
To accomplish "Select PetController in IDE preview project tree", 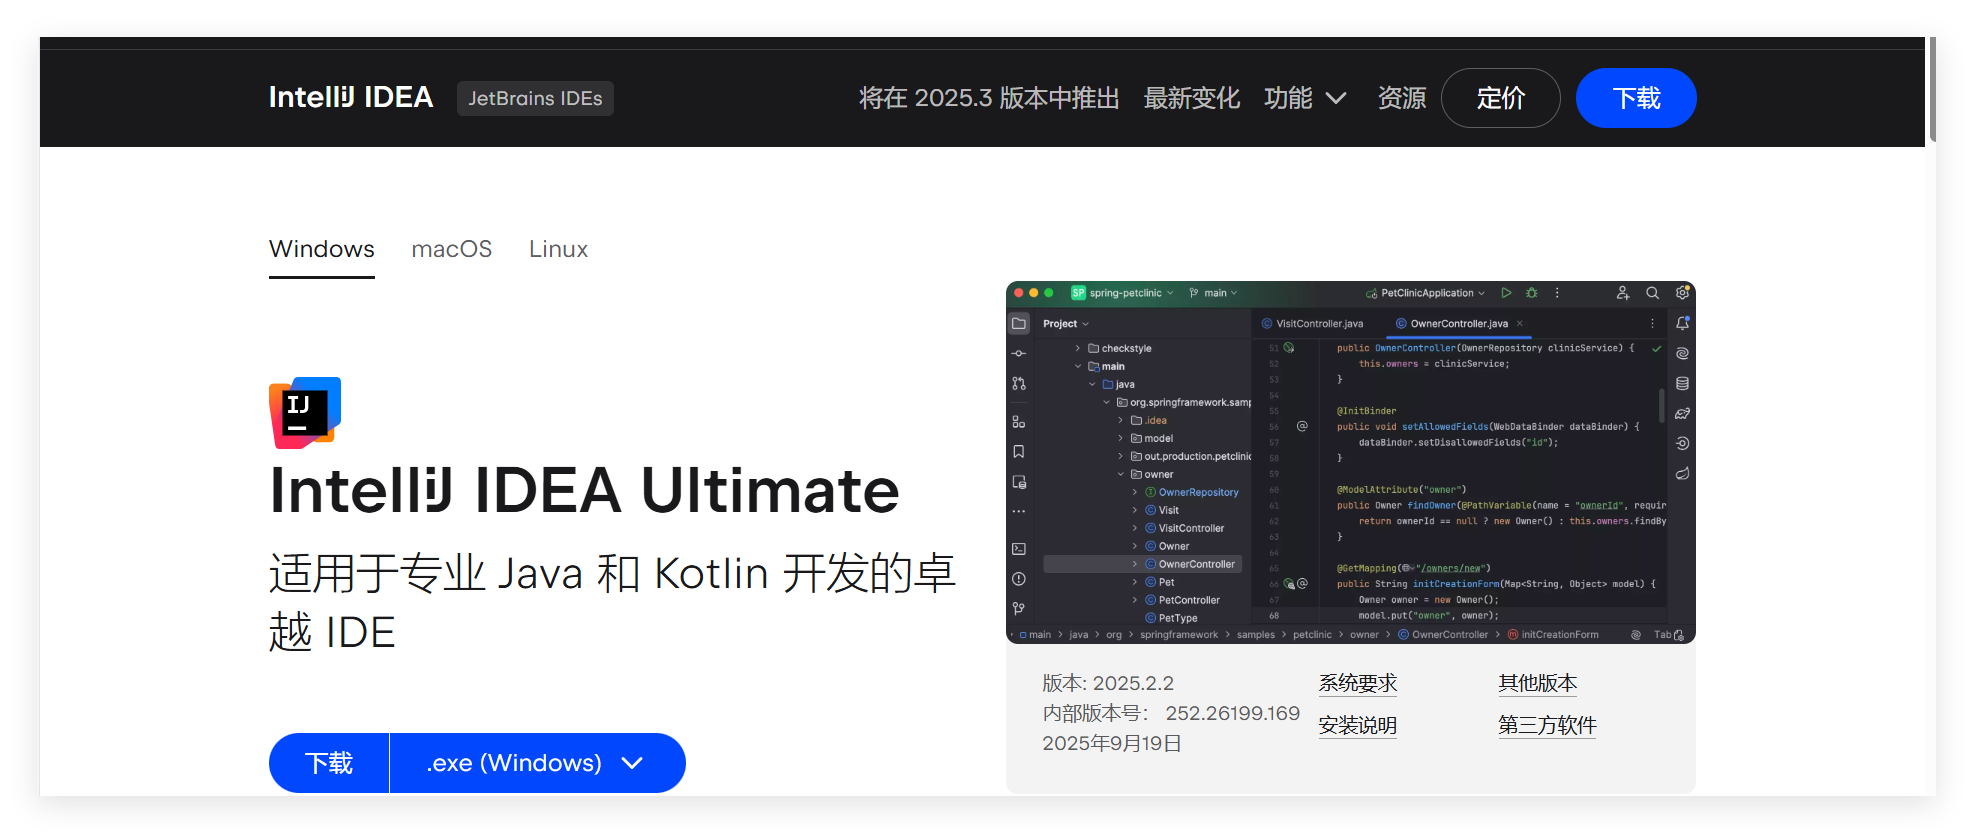I will (x=1189, y=600).
